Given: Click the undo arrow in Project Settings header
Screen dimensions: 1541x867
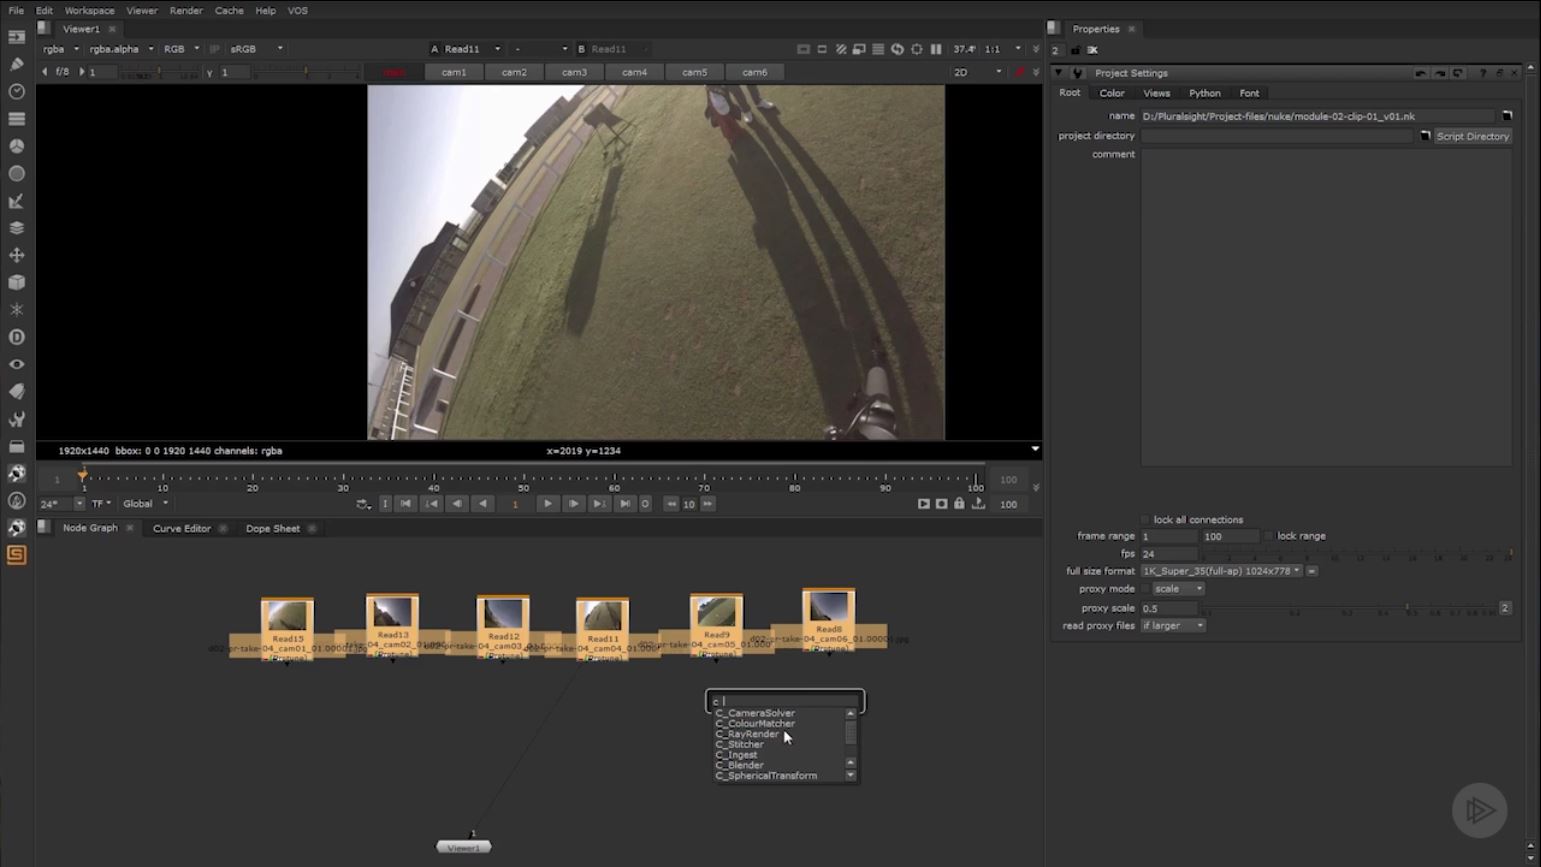Looking at the screenshot, I should [1420, 73].
